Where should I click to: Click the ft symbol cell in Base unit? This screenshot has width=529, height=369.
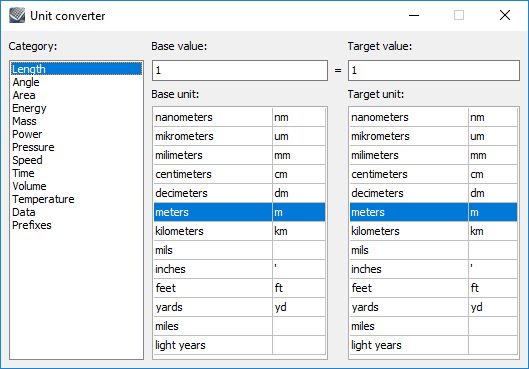[x=299, y=288]
